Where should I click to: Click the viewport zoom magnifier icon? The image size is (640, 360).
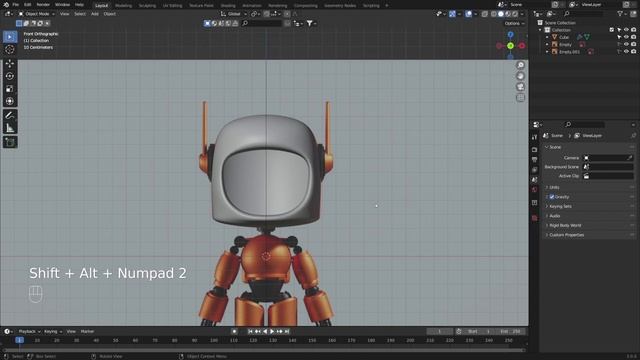pos(520,65)
